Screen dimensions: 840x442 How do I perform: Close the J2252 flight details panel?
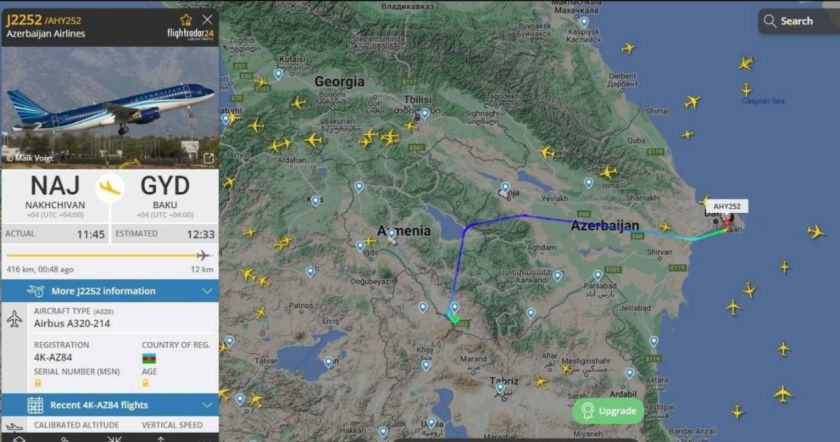point(207,20)
